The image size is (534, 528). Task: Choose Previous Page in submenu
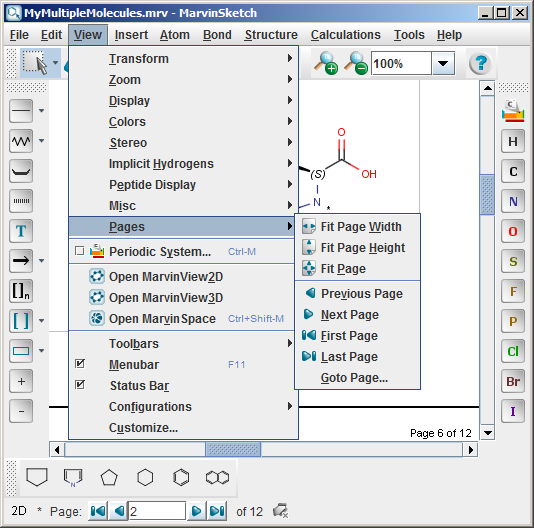coord(358,293)
